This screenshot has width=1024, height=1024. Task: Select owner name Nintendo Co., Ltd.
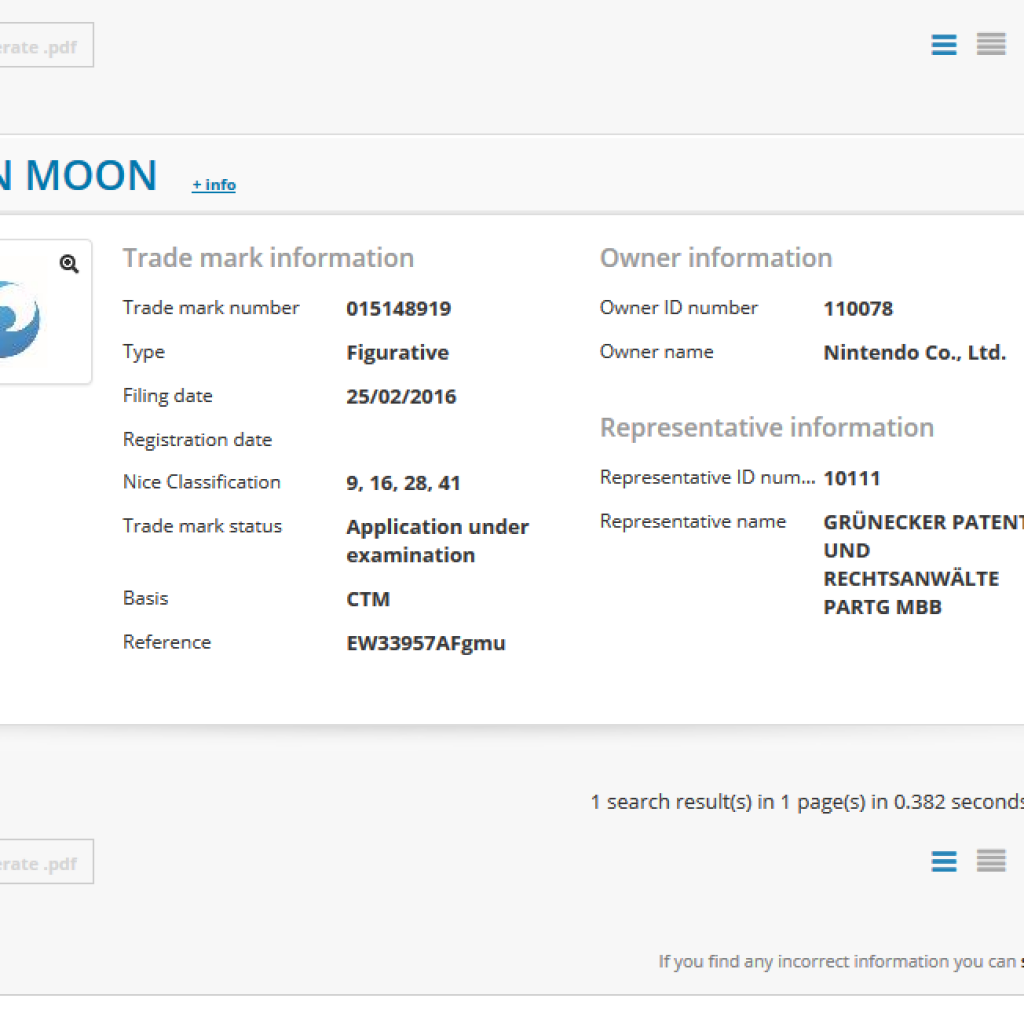[914, 353]
